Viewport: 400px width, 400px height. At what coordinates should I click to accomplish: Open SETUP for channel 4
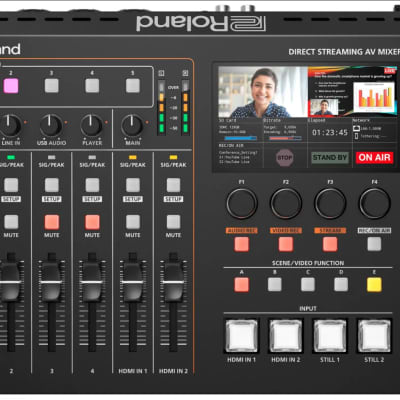point(92,185)
